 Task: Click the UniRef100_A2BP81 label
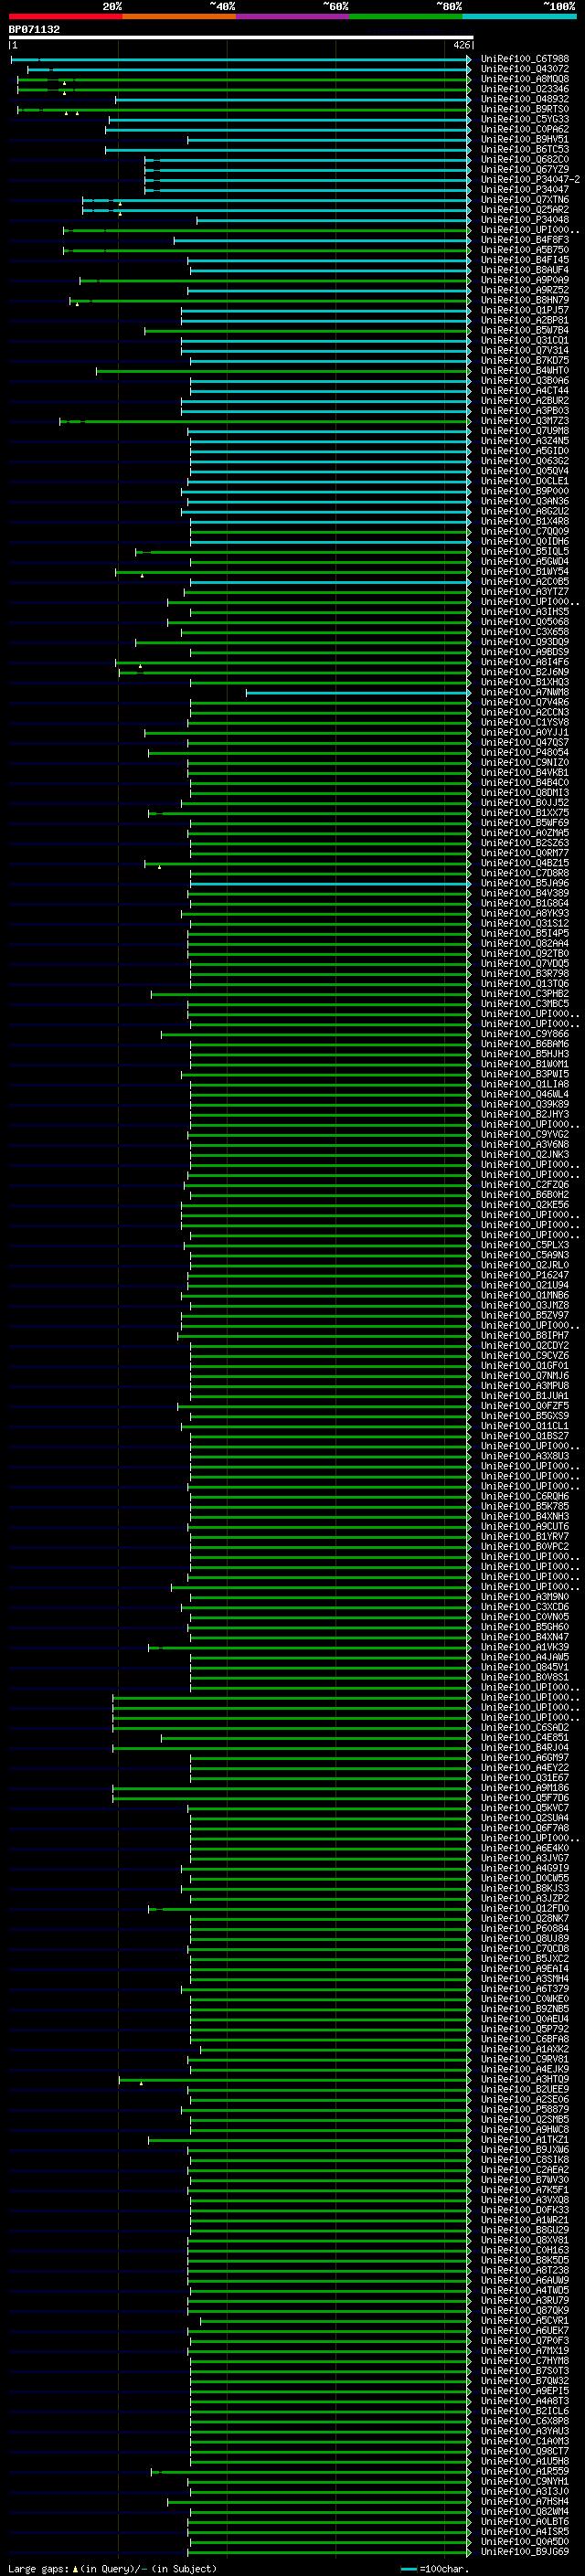[x=525, y=320]
